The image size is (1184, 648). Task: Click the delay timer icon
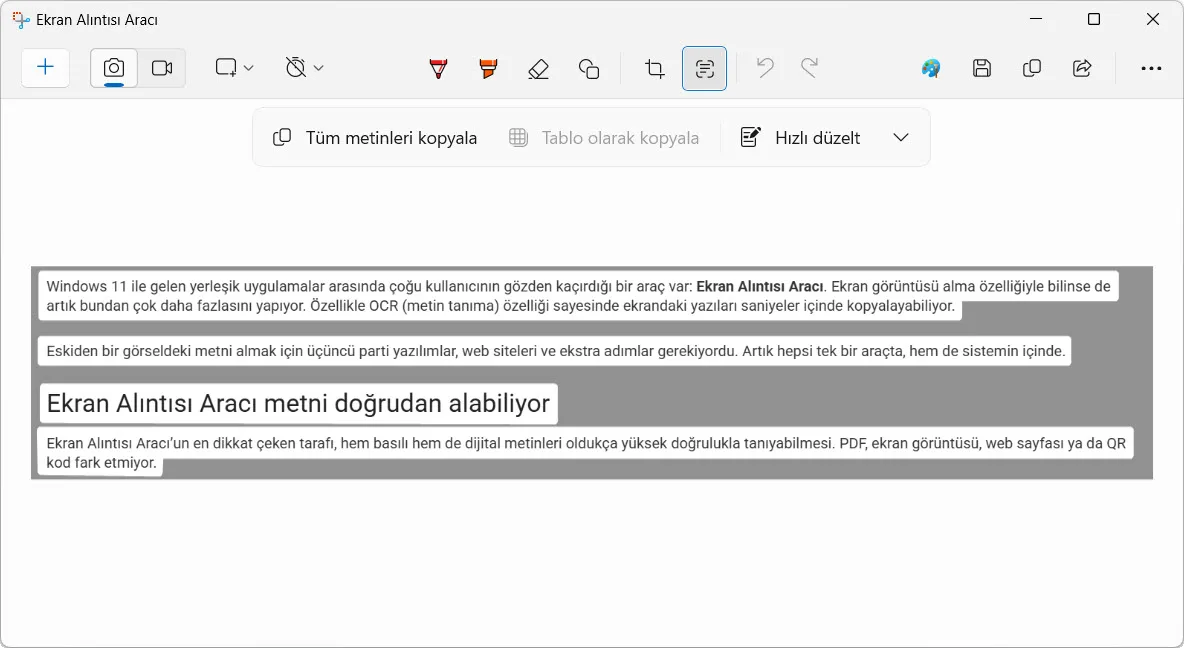296,68
